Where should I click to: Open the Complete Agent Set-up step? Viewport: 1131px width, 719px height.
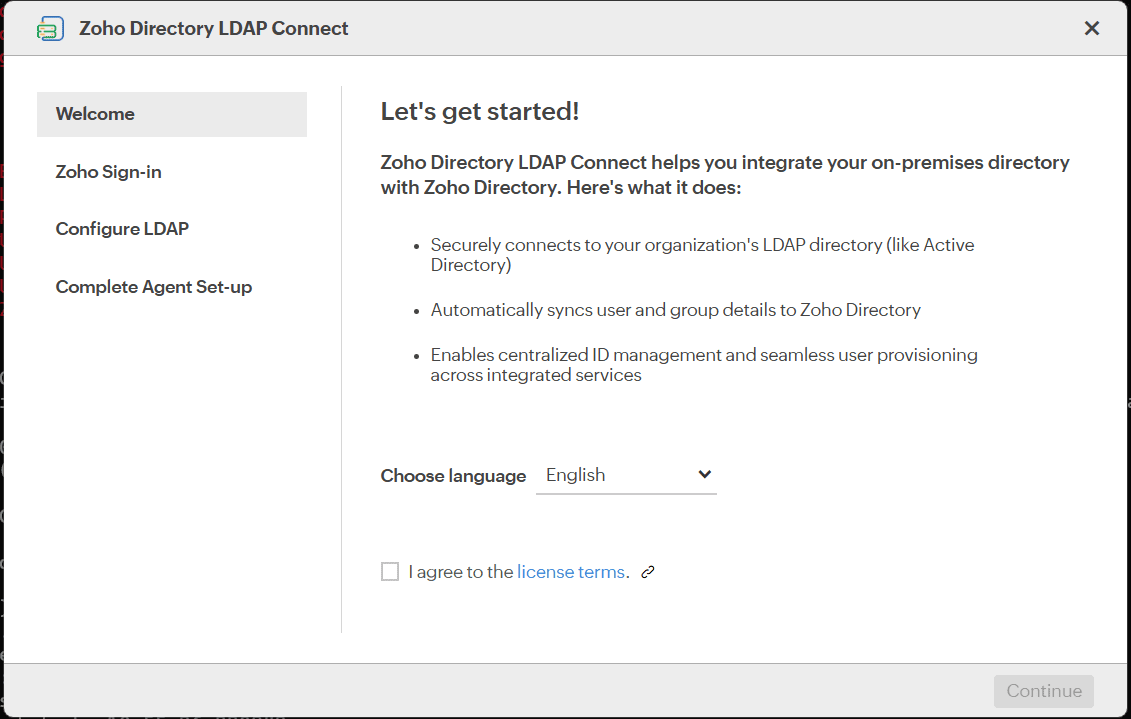coord(154,287)
